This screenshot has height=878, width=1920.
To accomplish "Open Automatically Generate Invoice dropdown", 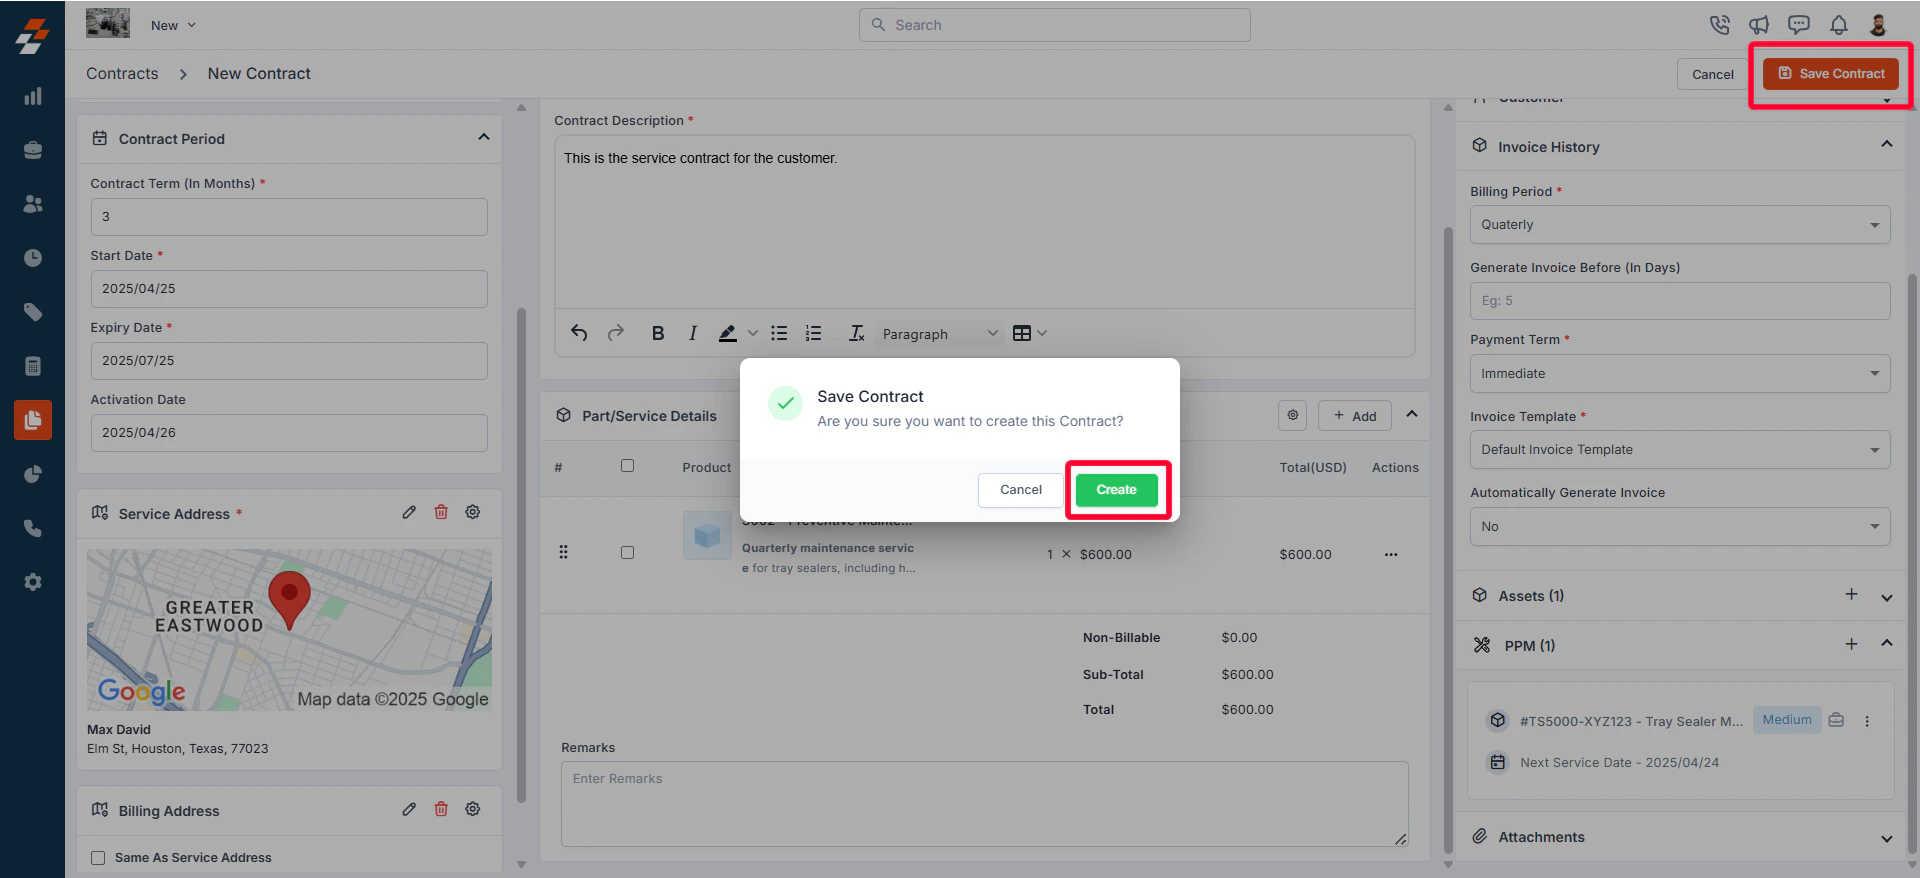I will point(1680,527).
